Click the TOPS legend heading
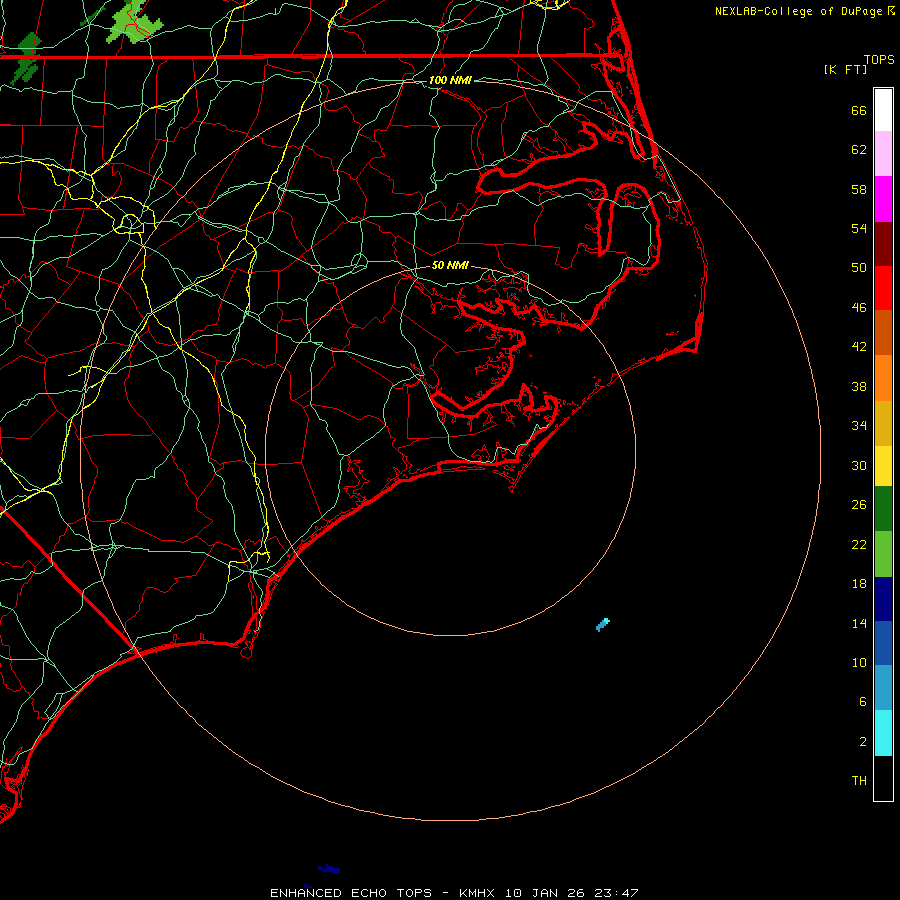Image resolution: width=900 pixels, height=900 pixels. click(878, 60)
